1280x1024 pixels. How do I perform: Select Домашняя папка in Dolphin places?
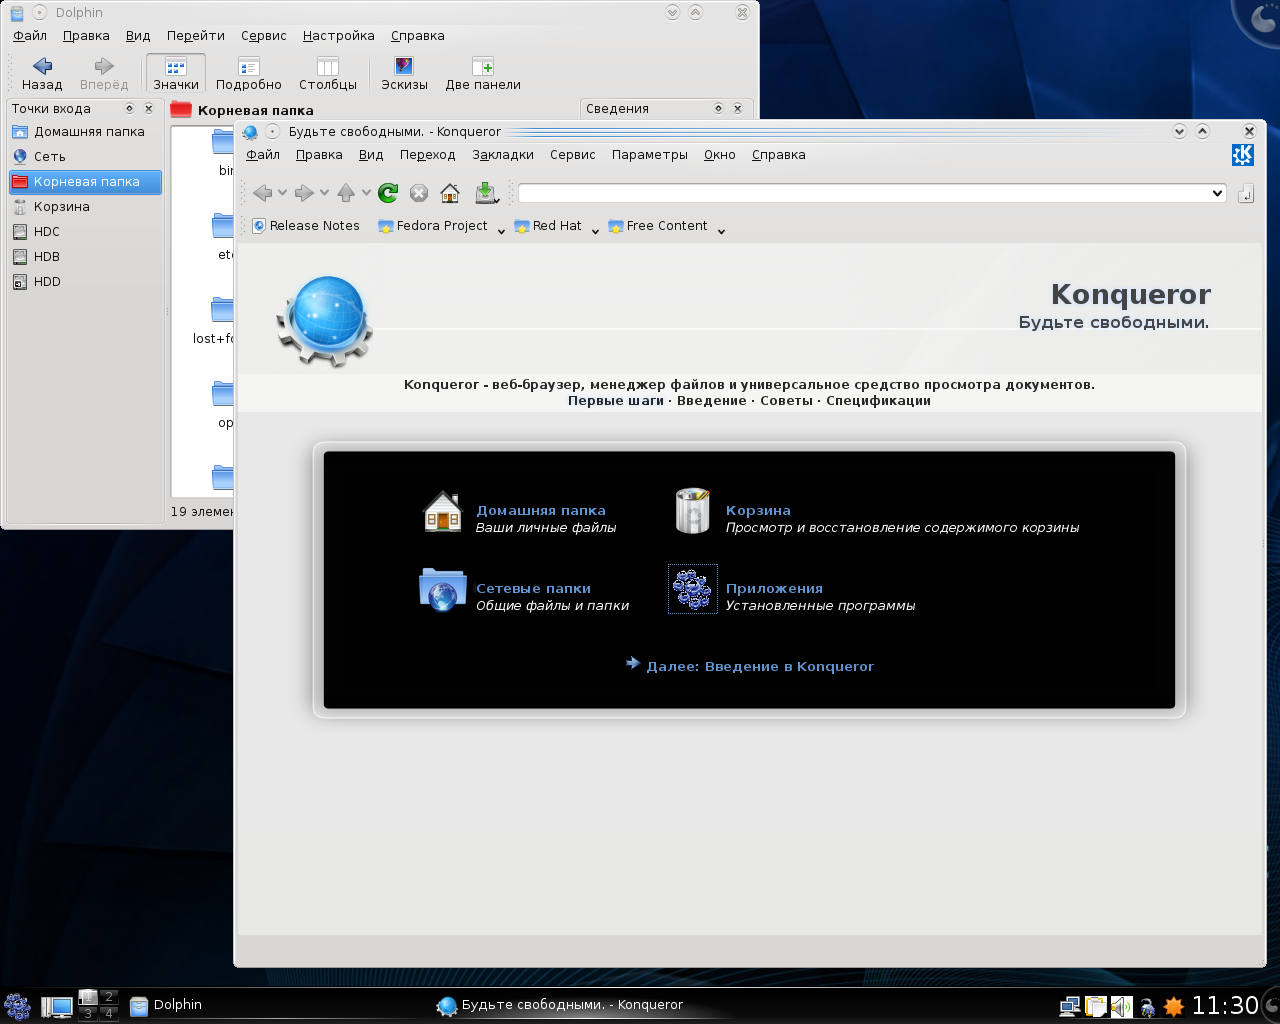click(x=85, y=132)
